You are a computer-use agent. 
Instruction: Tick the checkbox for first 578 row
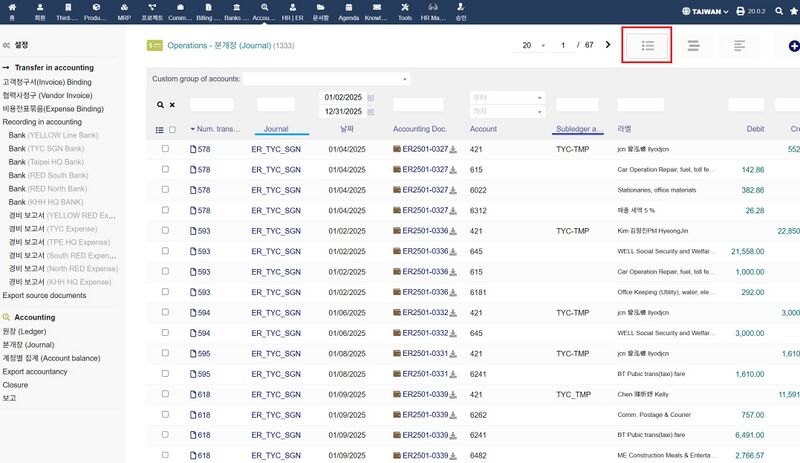165,149
